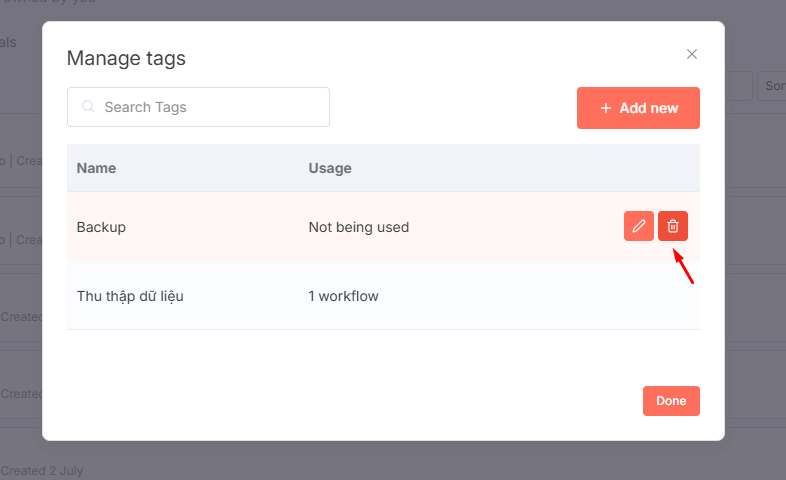
Task: Delete the Backup tag with trash icon
Action: [673, 226]
